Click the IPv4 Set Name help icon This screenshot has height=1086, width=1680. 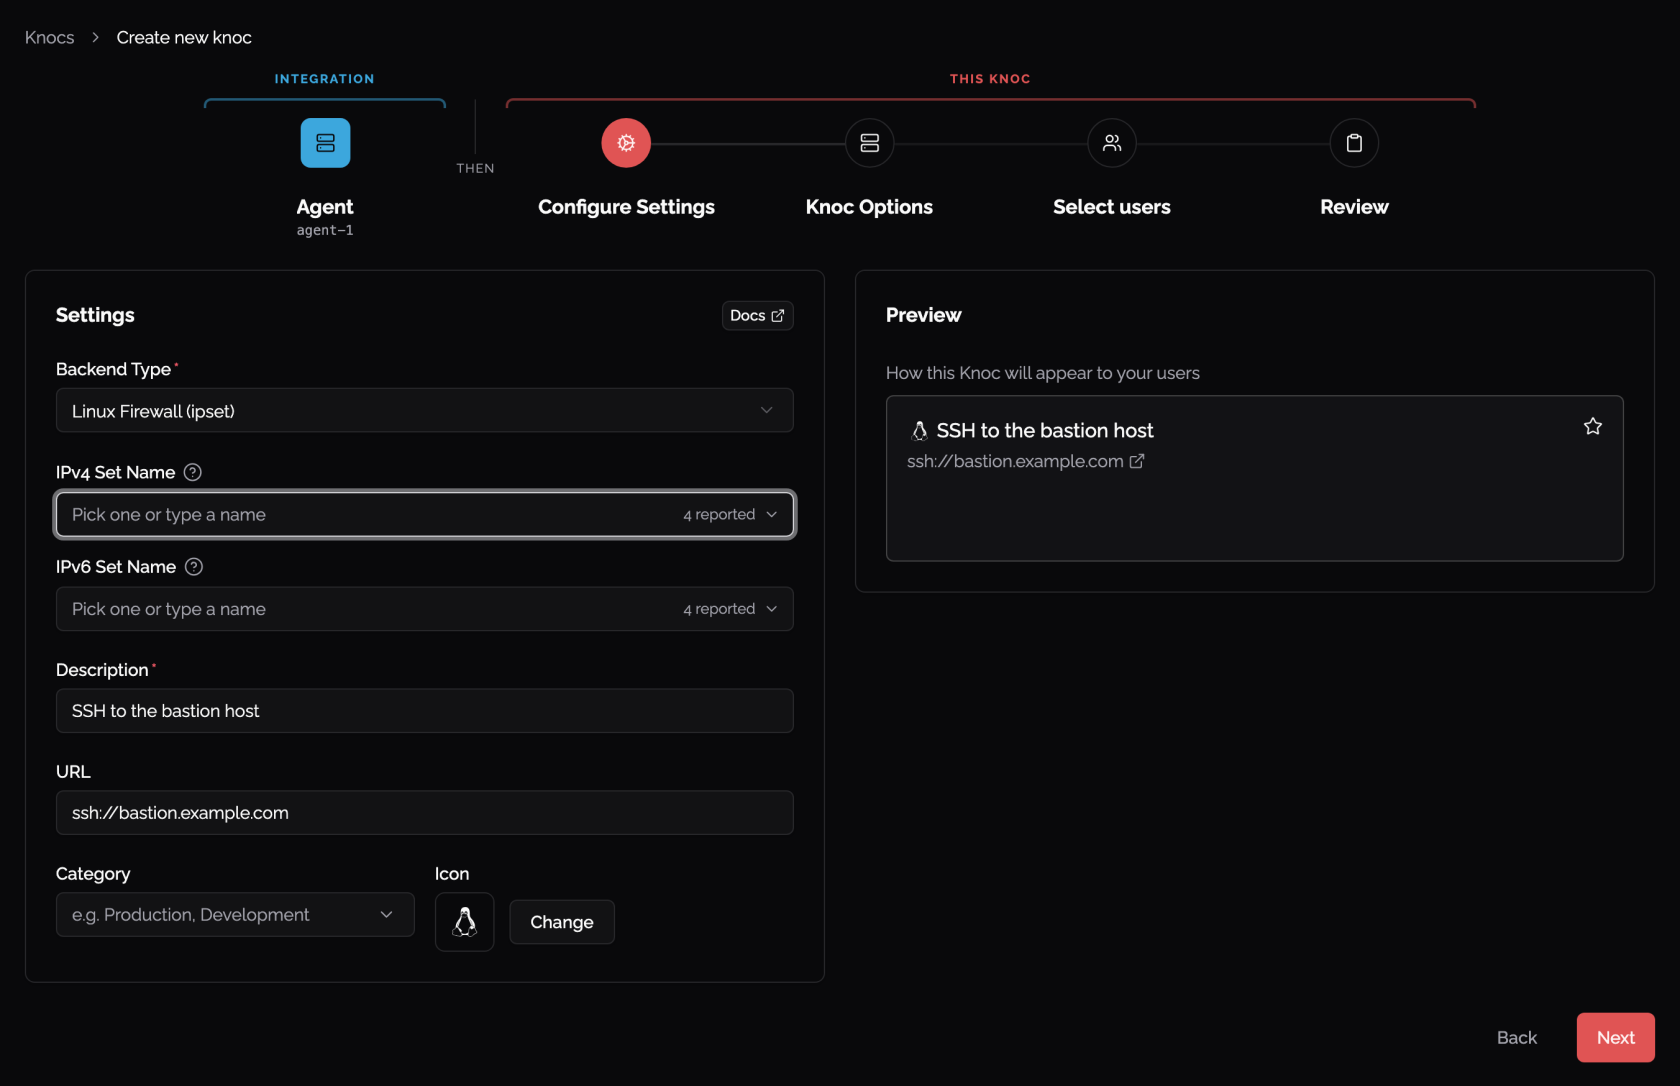point(193,472)
